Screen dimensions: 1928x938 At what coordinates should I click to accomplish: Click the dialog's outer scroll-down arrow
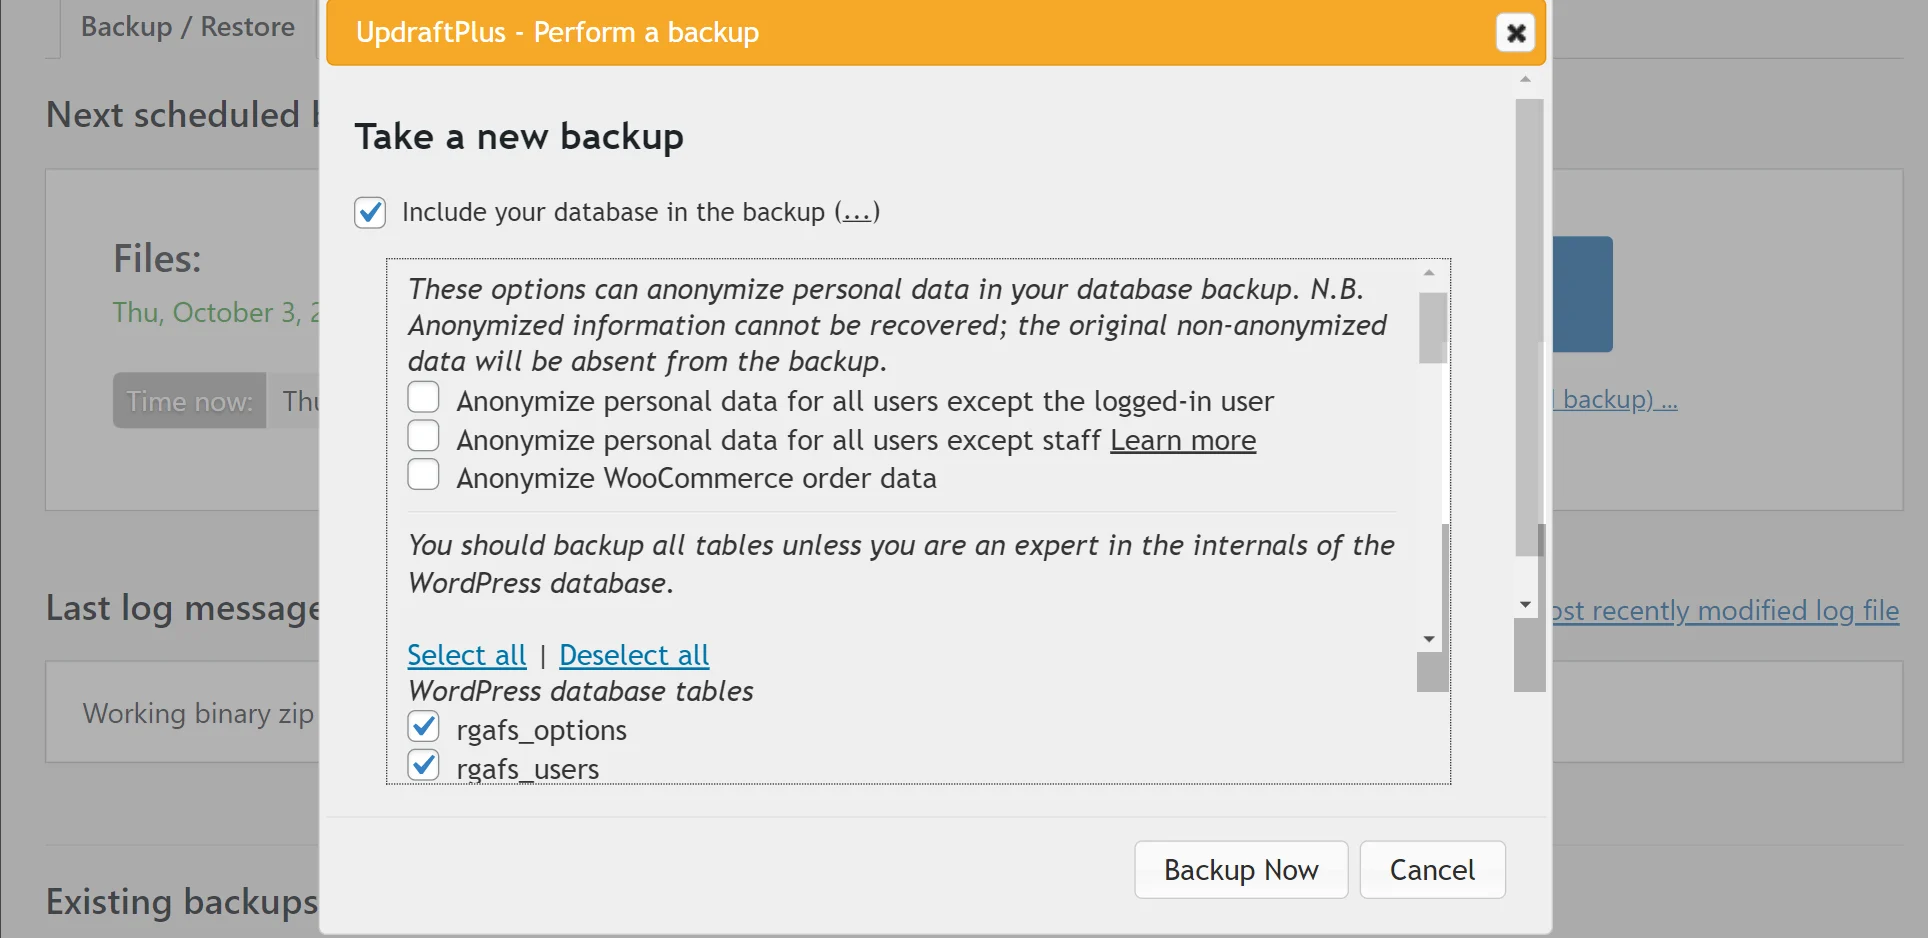point(1525,604)
